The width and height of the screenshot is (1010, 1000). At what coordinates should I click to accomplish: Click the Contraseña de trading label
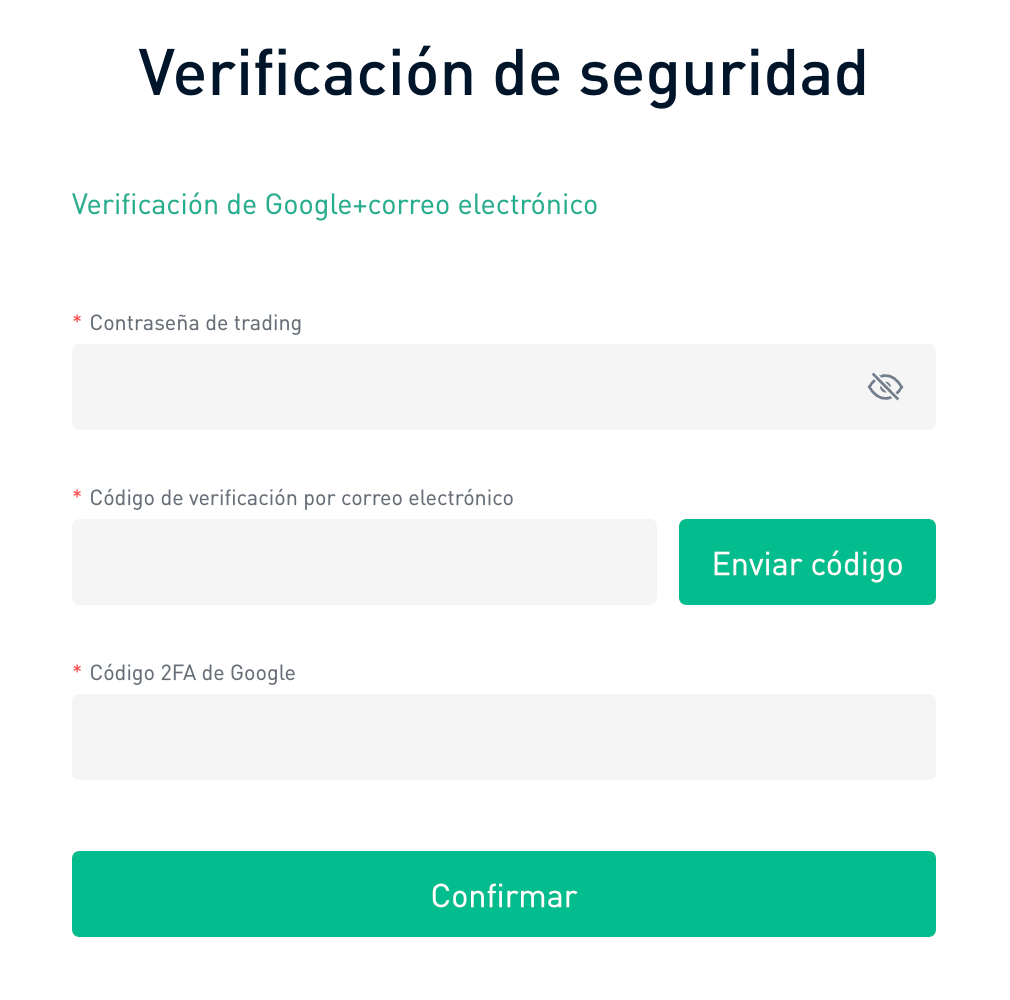(195, 323)
